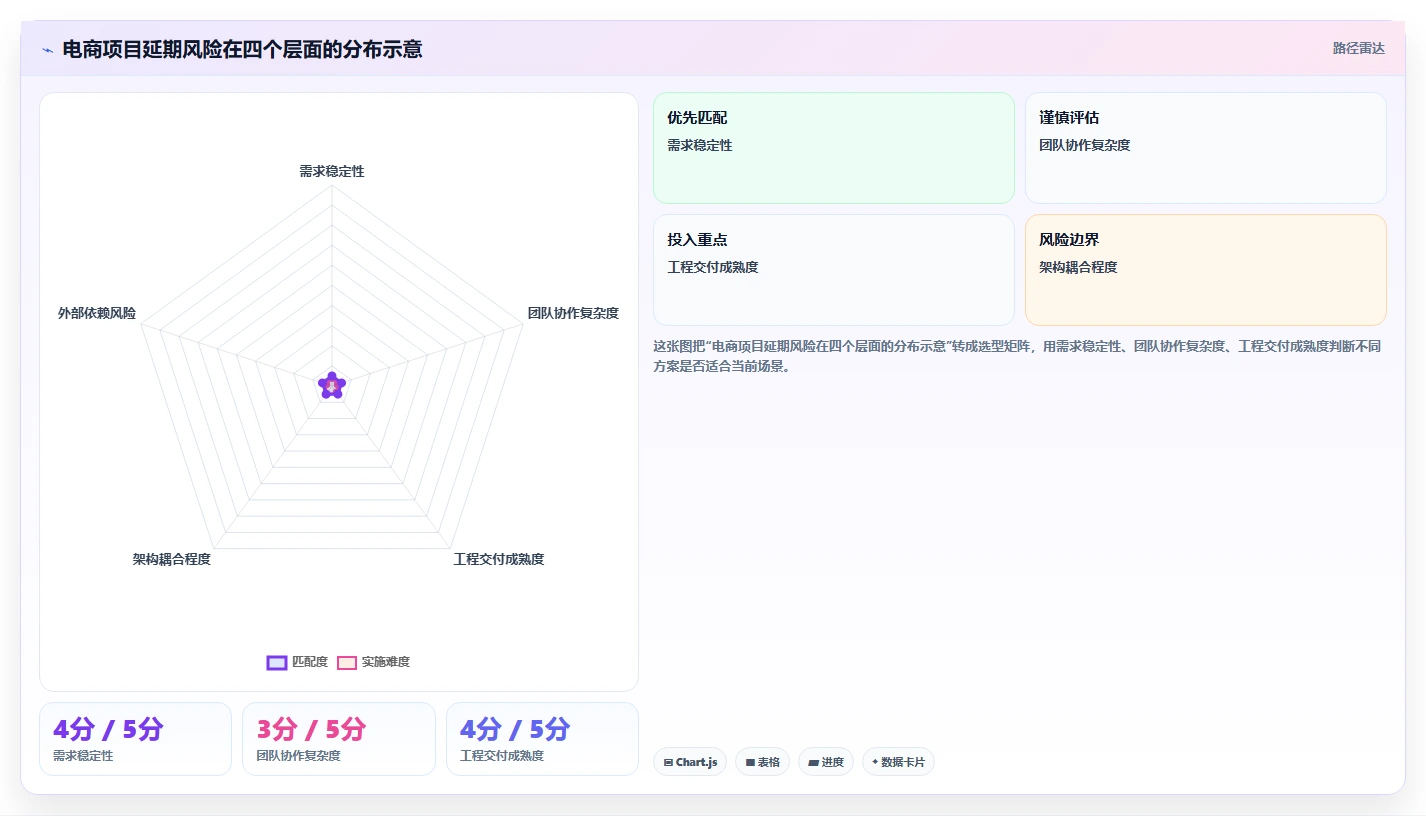Select the Chart.js tag chip
The height and width of the screenshot is (816, 1426).
point(690,762)
